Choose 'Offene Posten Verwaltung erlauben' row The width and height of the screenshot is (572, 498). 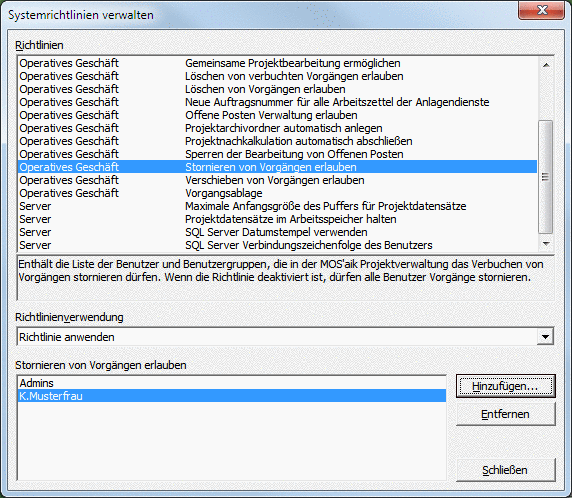point(277,115)
